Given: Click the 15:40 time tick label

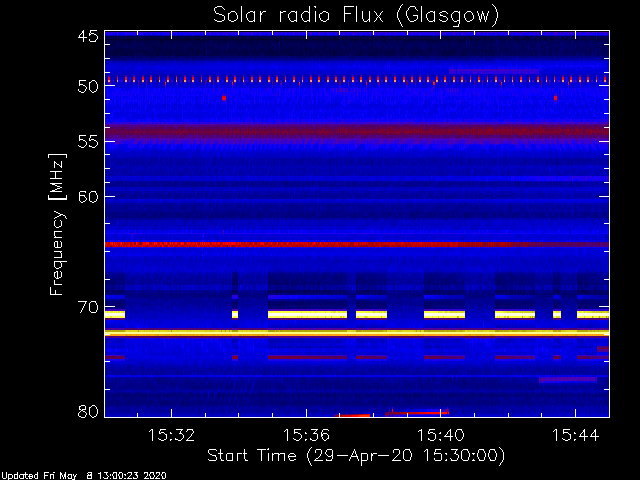Looking at the screenshot, I should tap(441, 435).
